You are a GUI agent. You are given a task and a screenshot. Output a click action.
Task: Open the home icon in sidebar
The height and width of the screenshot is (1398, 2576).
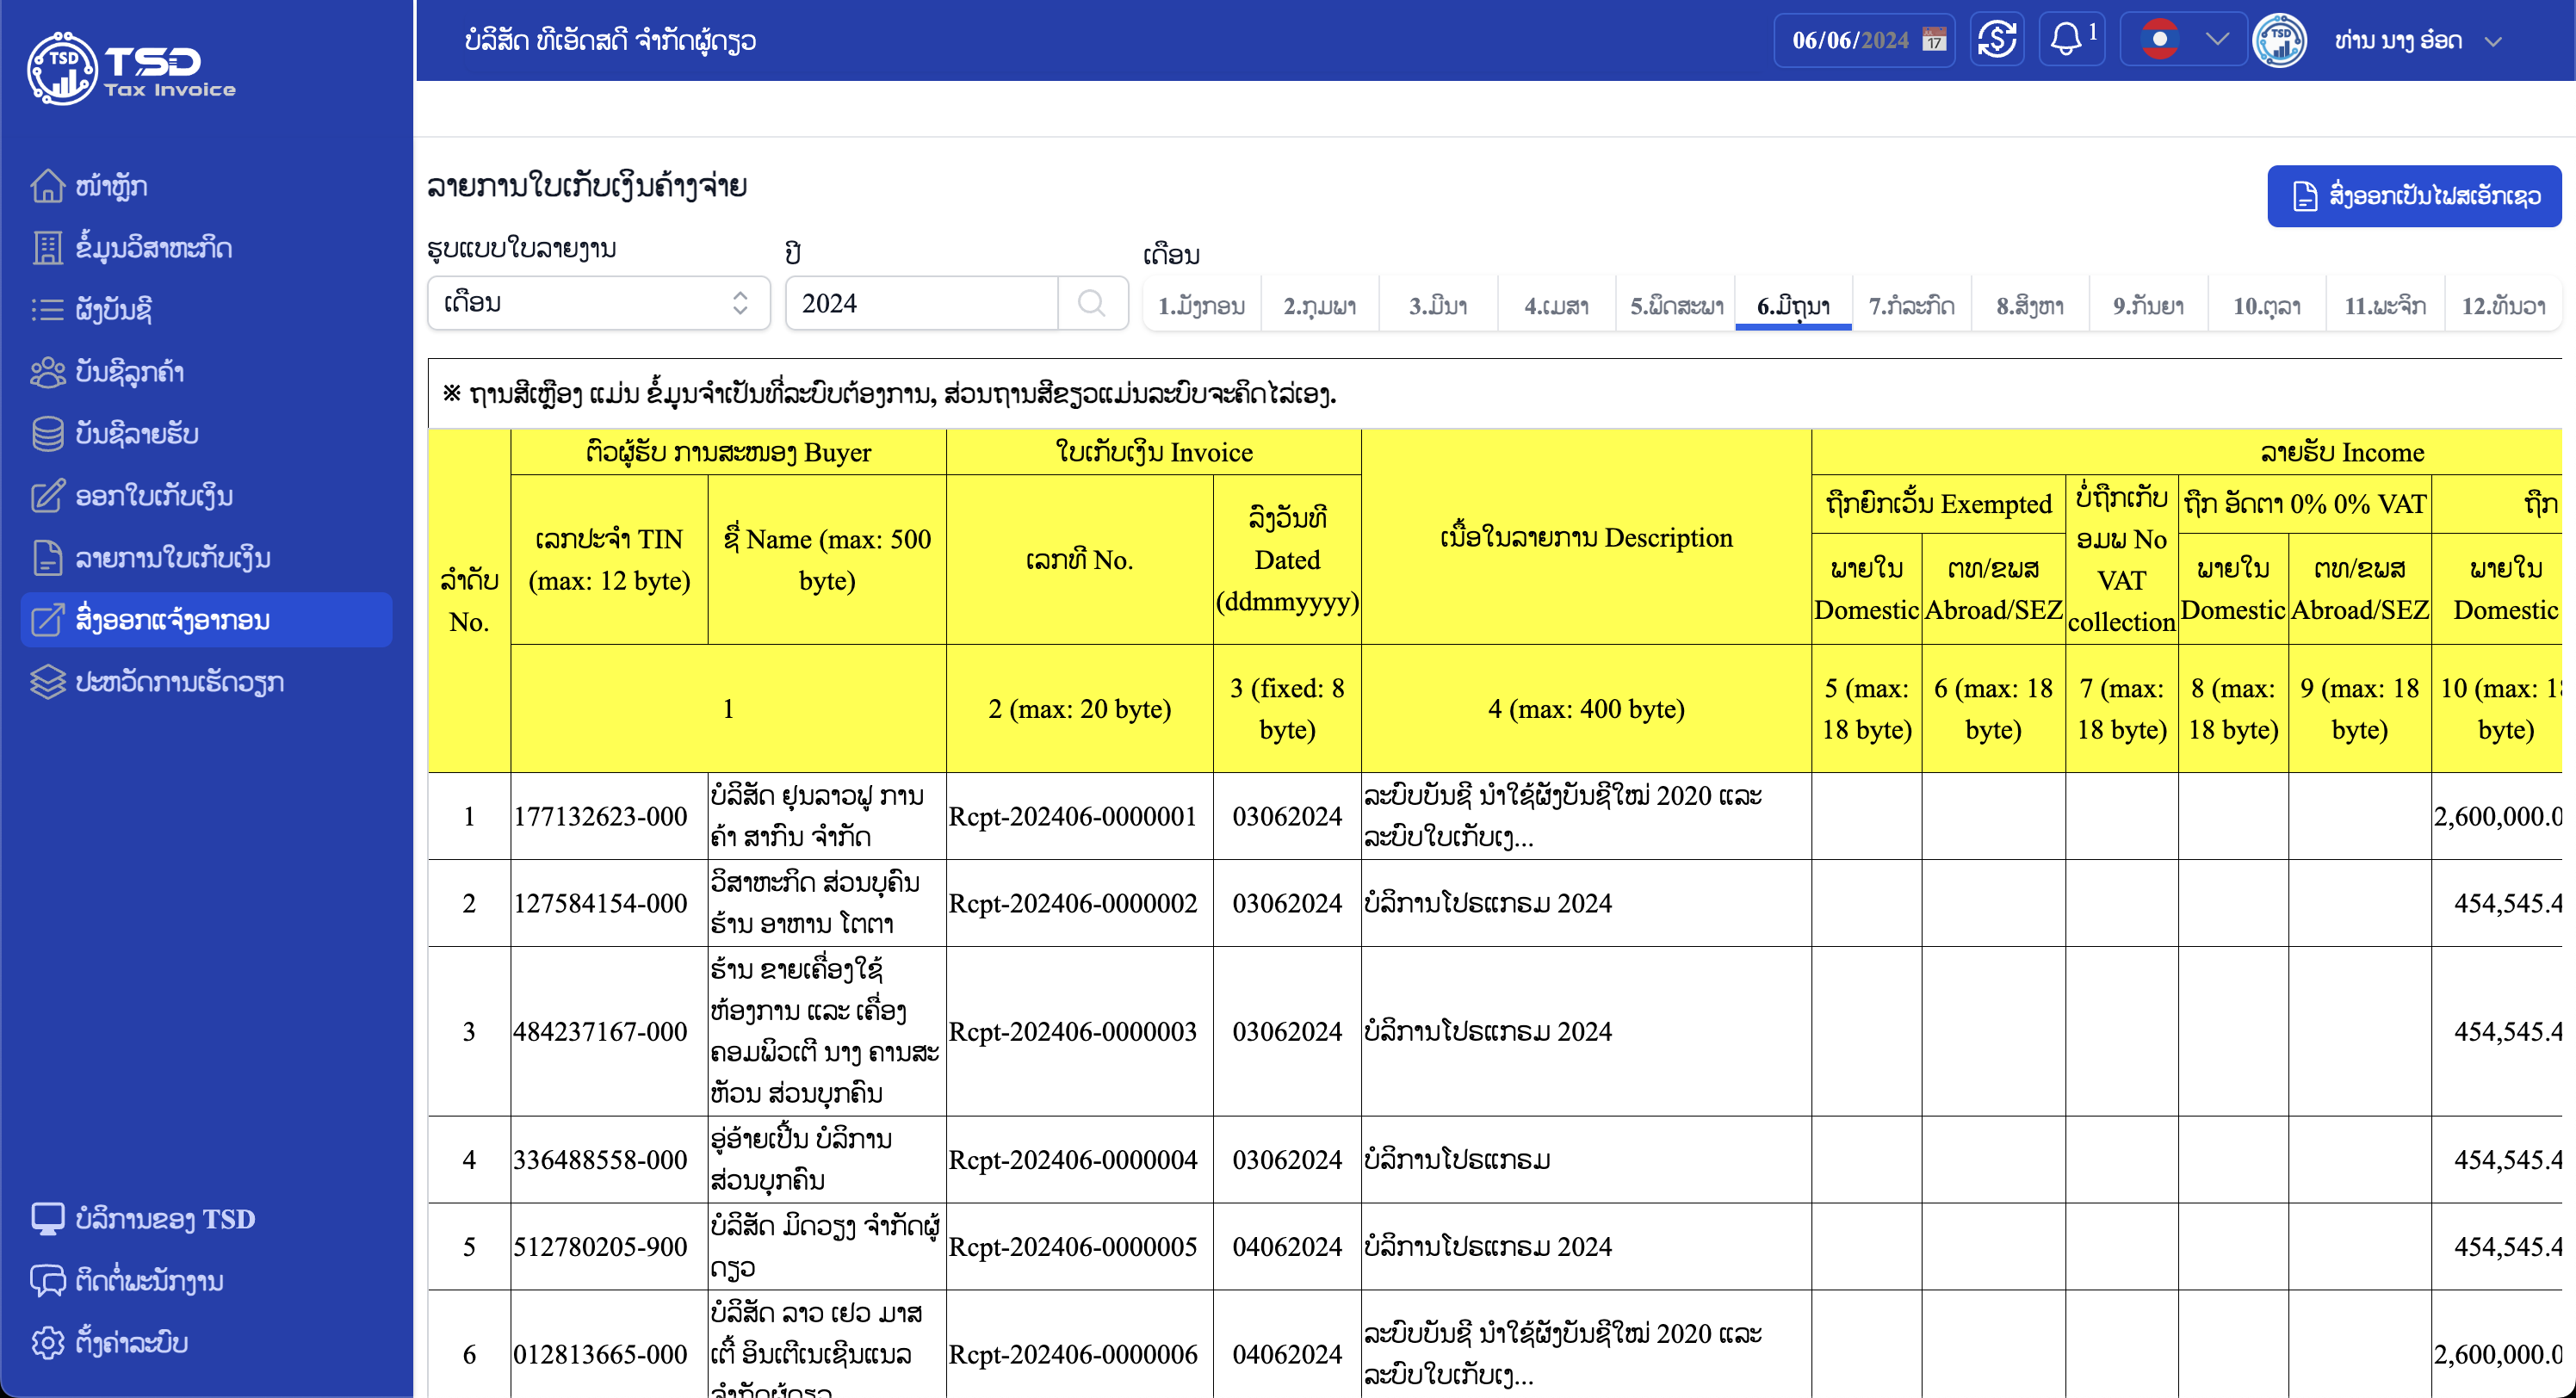click(47, 186)
